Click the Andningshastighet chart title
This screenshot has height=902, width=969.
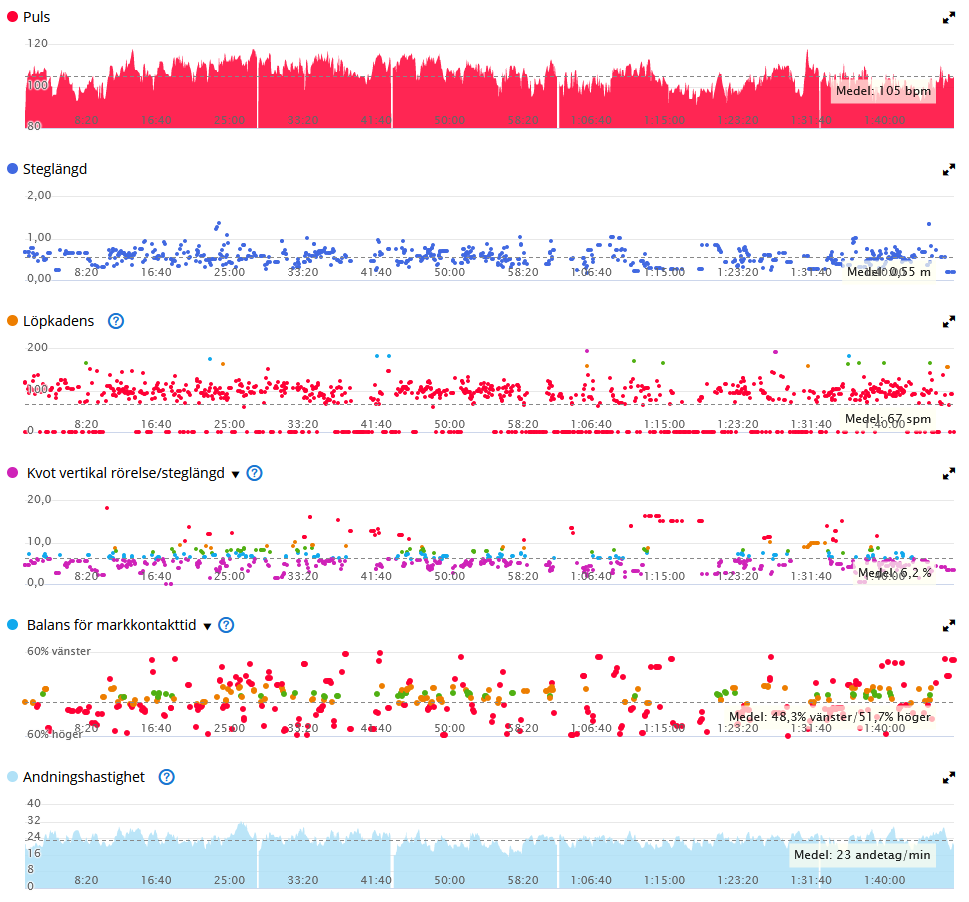(84, 777)
